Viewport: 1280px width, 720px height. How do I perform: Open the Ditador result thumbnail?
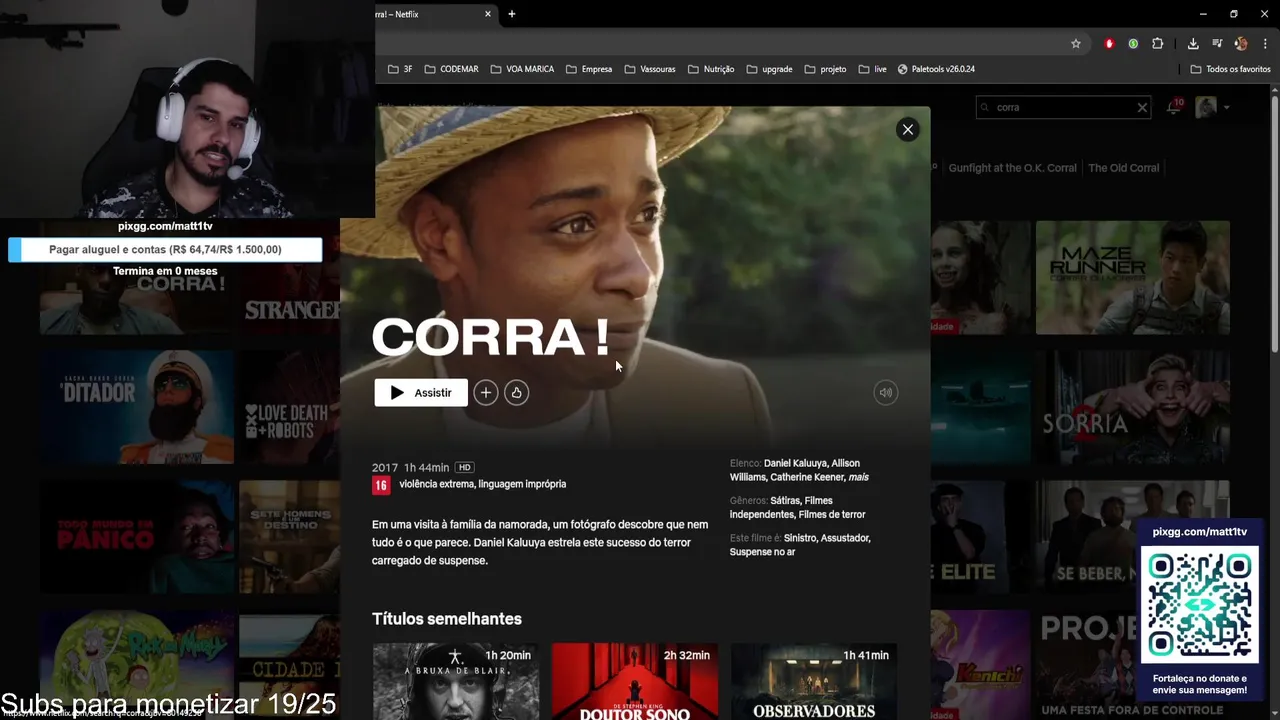pyautogui.click(x=137, y=407)
